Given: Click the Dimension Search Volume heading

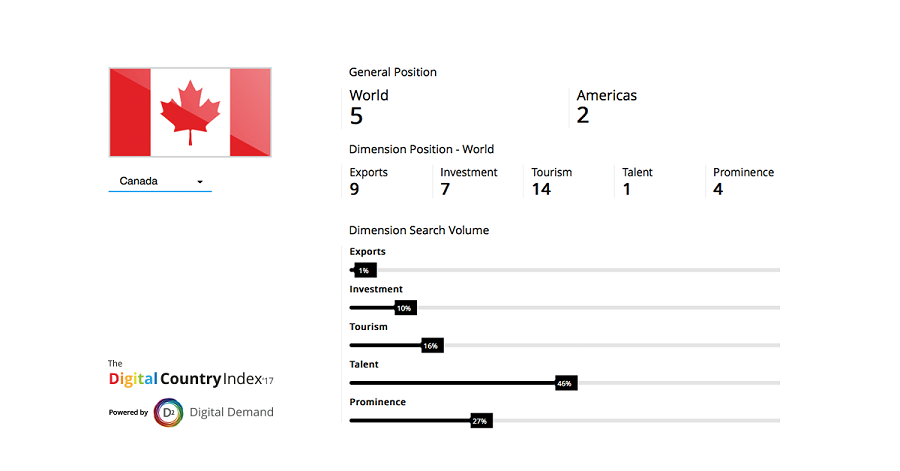Looking at the screenshot, I should pos(419,230).
